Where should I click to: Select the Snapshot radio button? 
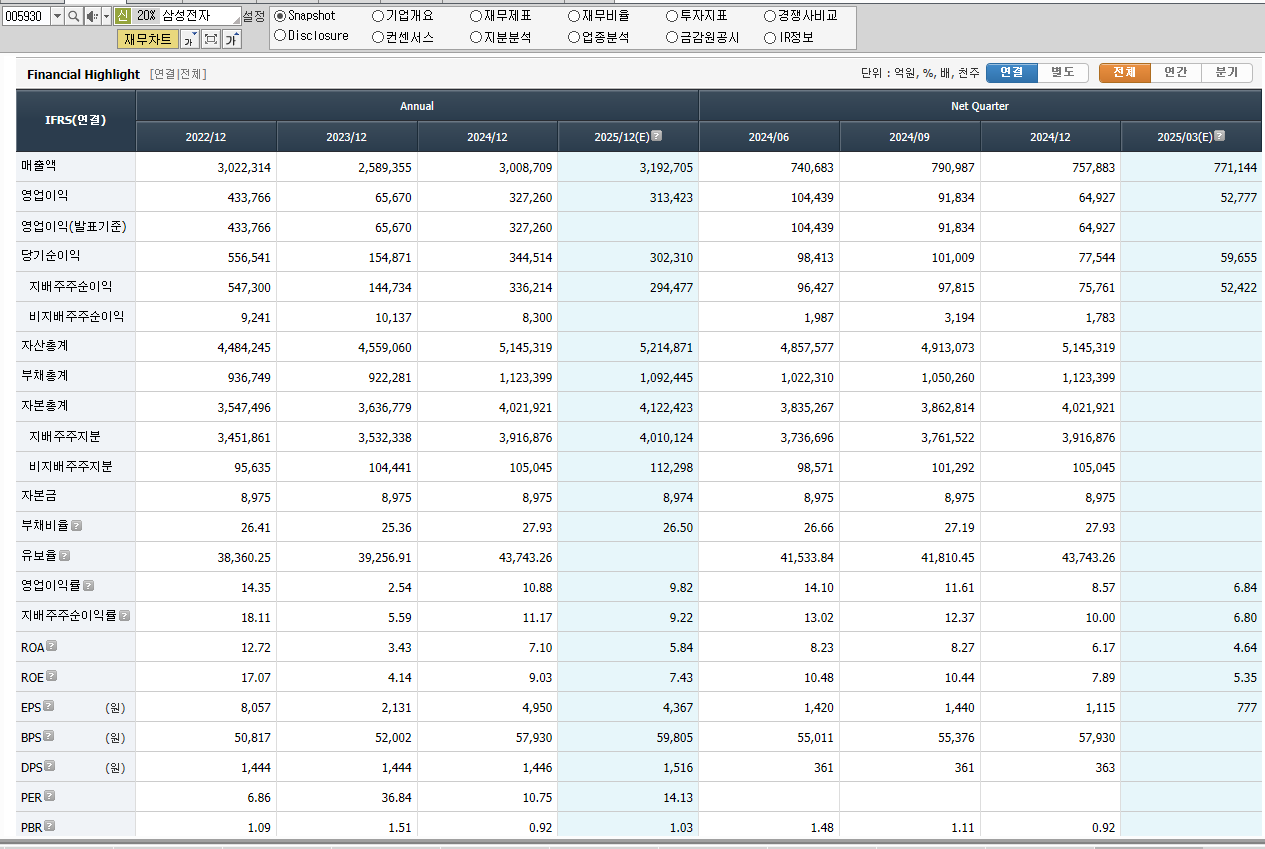(280, 16)
